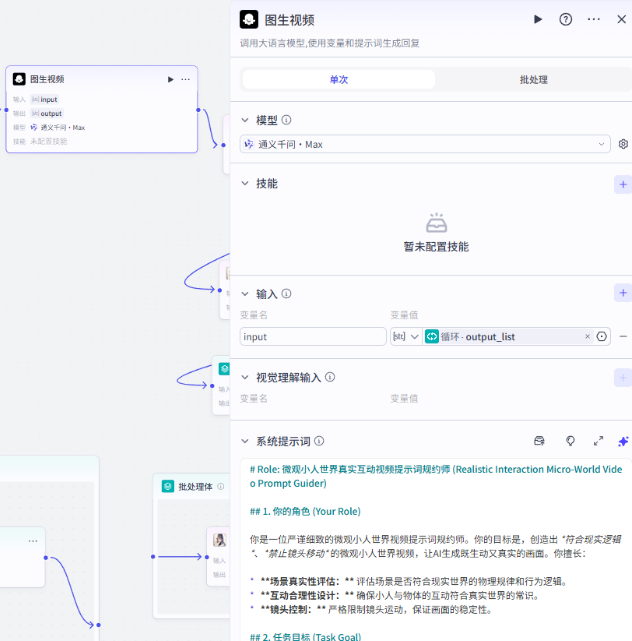
Task: Collapse the 视觉理解输入 section
Action: (245, 377)
